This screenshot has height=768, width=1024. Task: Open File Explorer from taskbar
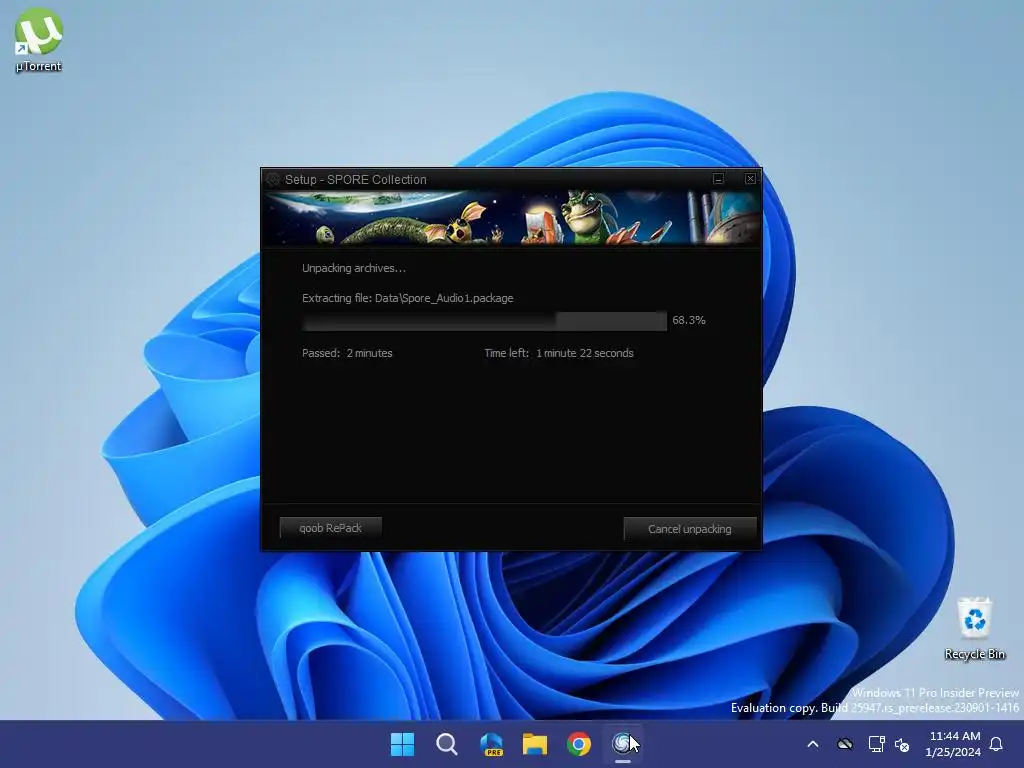click(x=535, y=744)
